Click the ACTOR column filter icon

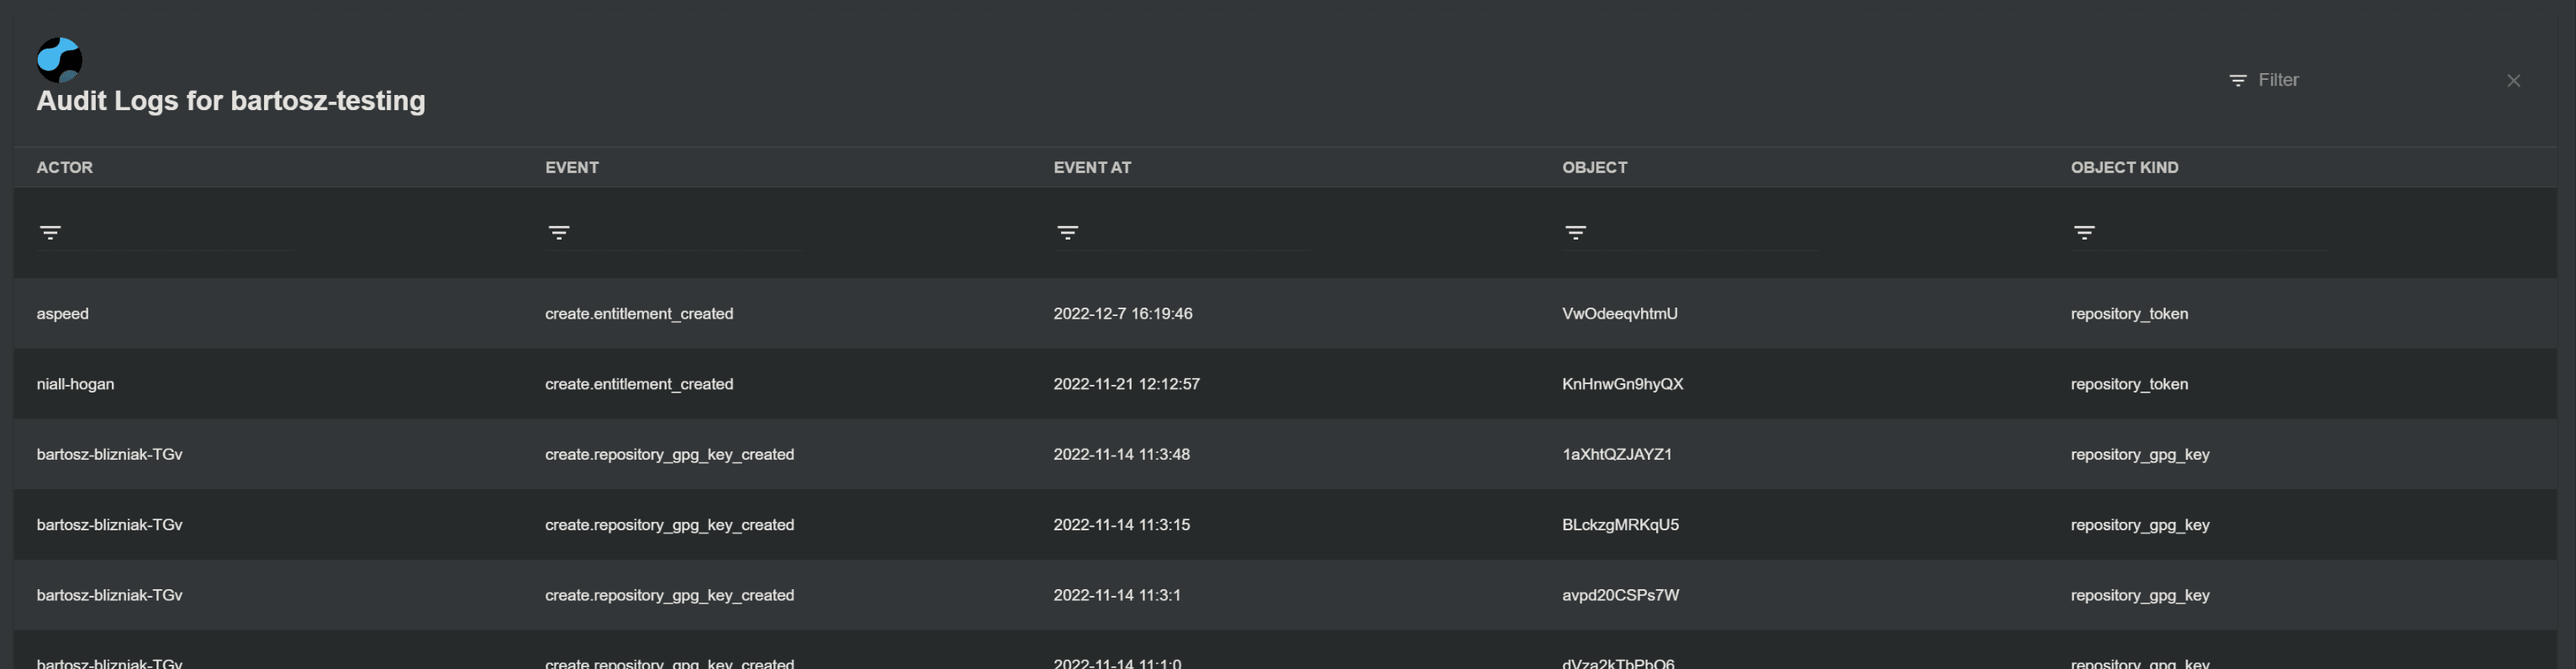coord(50,232)
